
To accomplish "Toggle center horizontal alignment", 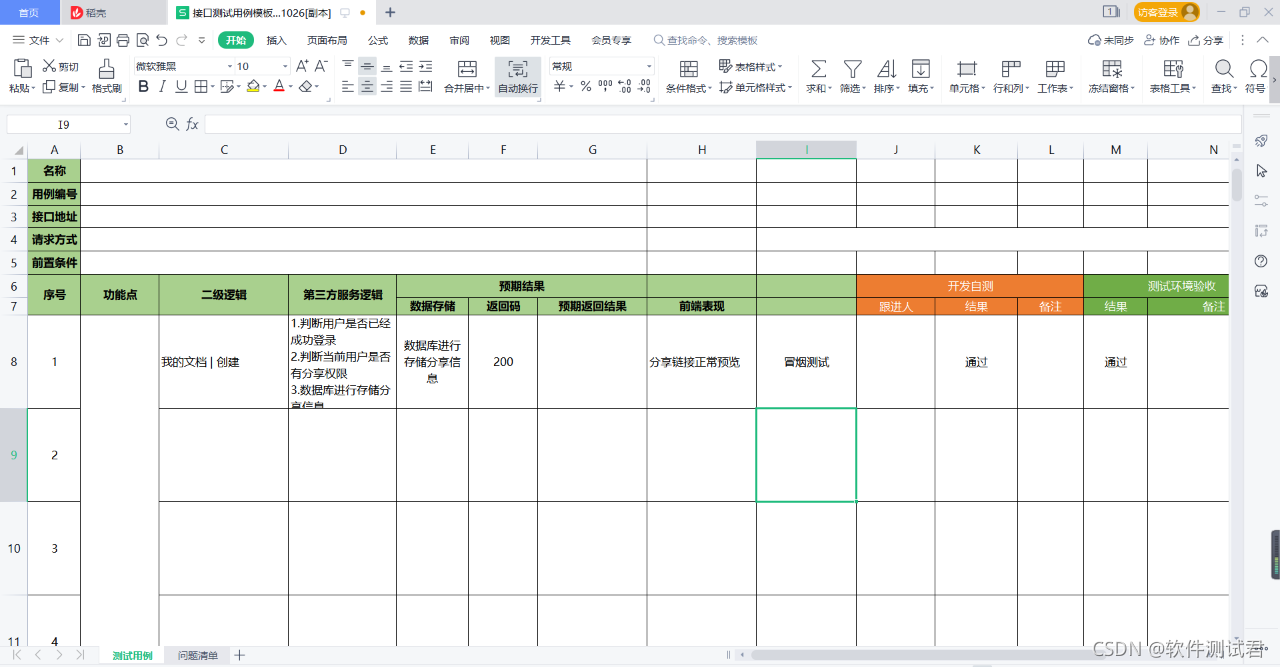I will tap(367, 87).
